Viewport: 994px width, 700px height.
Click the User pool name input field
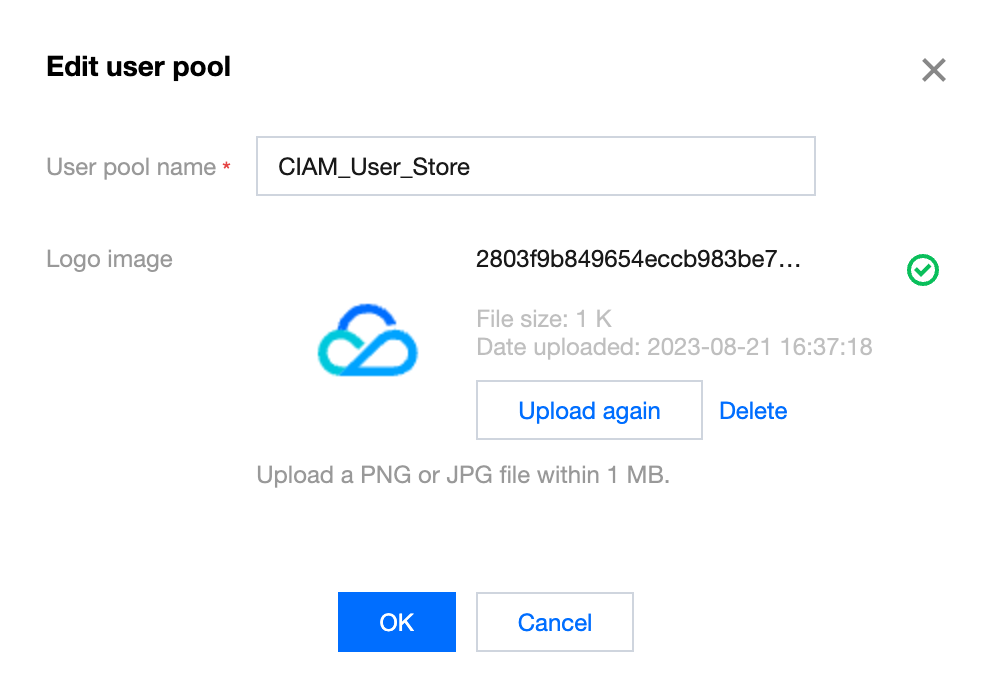pos(535,166)
